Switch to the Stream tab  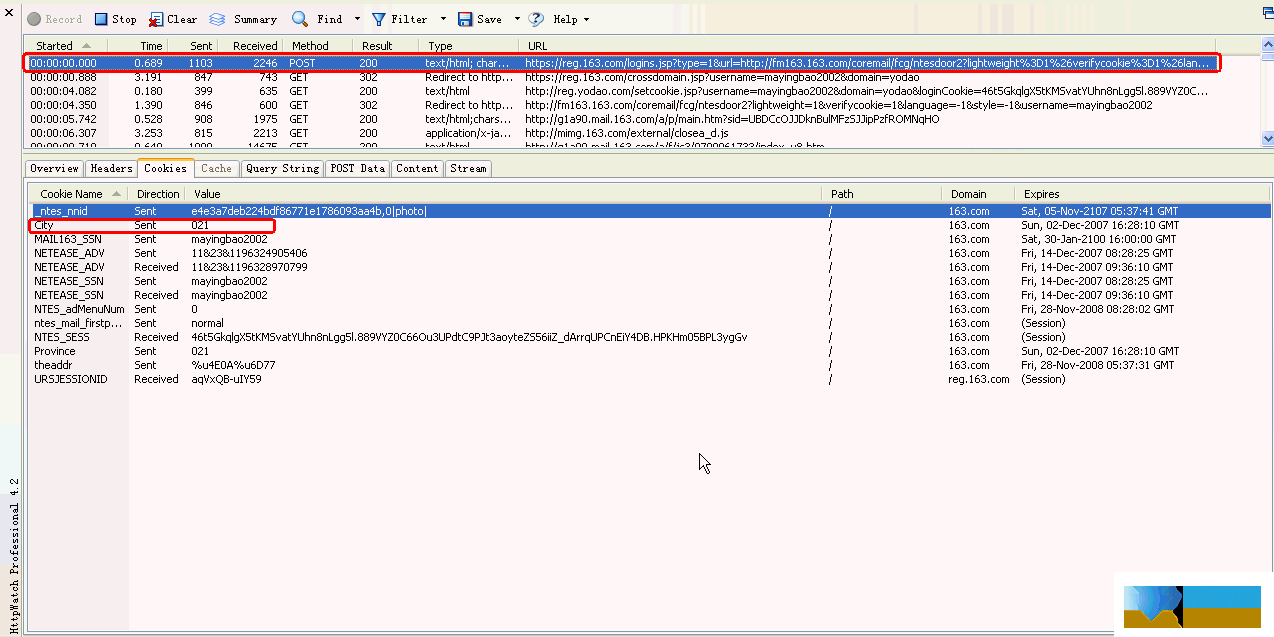(x=468, y=168)
